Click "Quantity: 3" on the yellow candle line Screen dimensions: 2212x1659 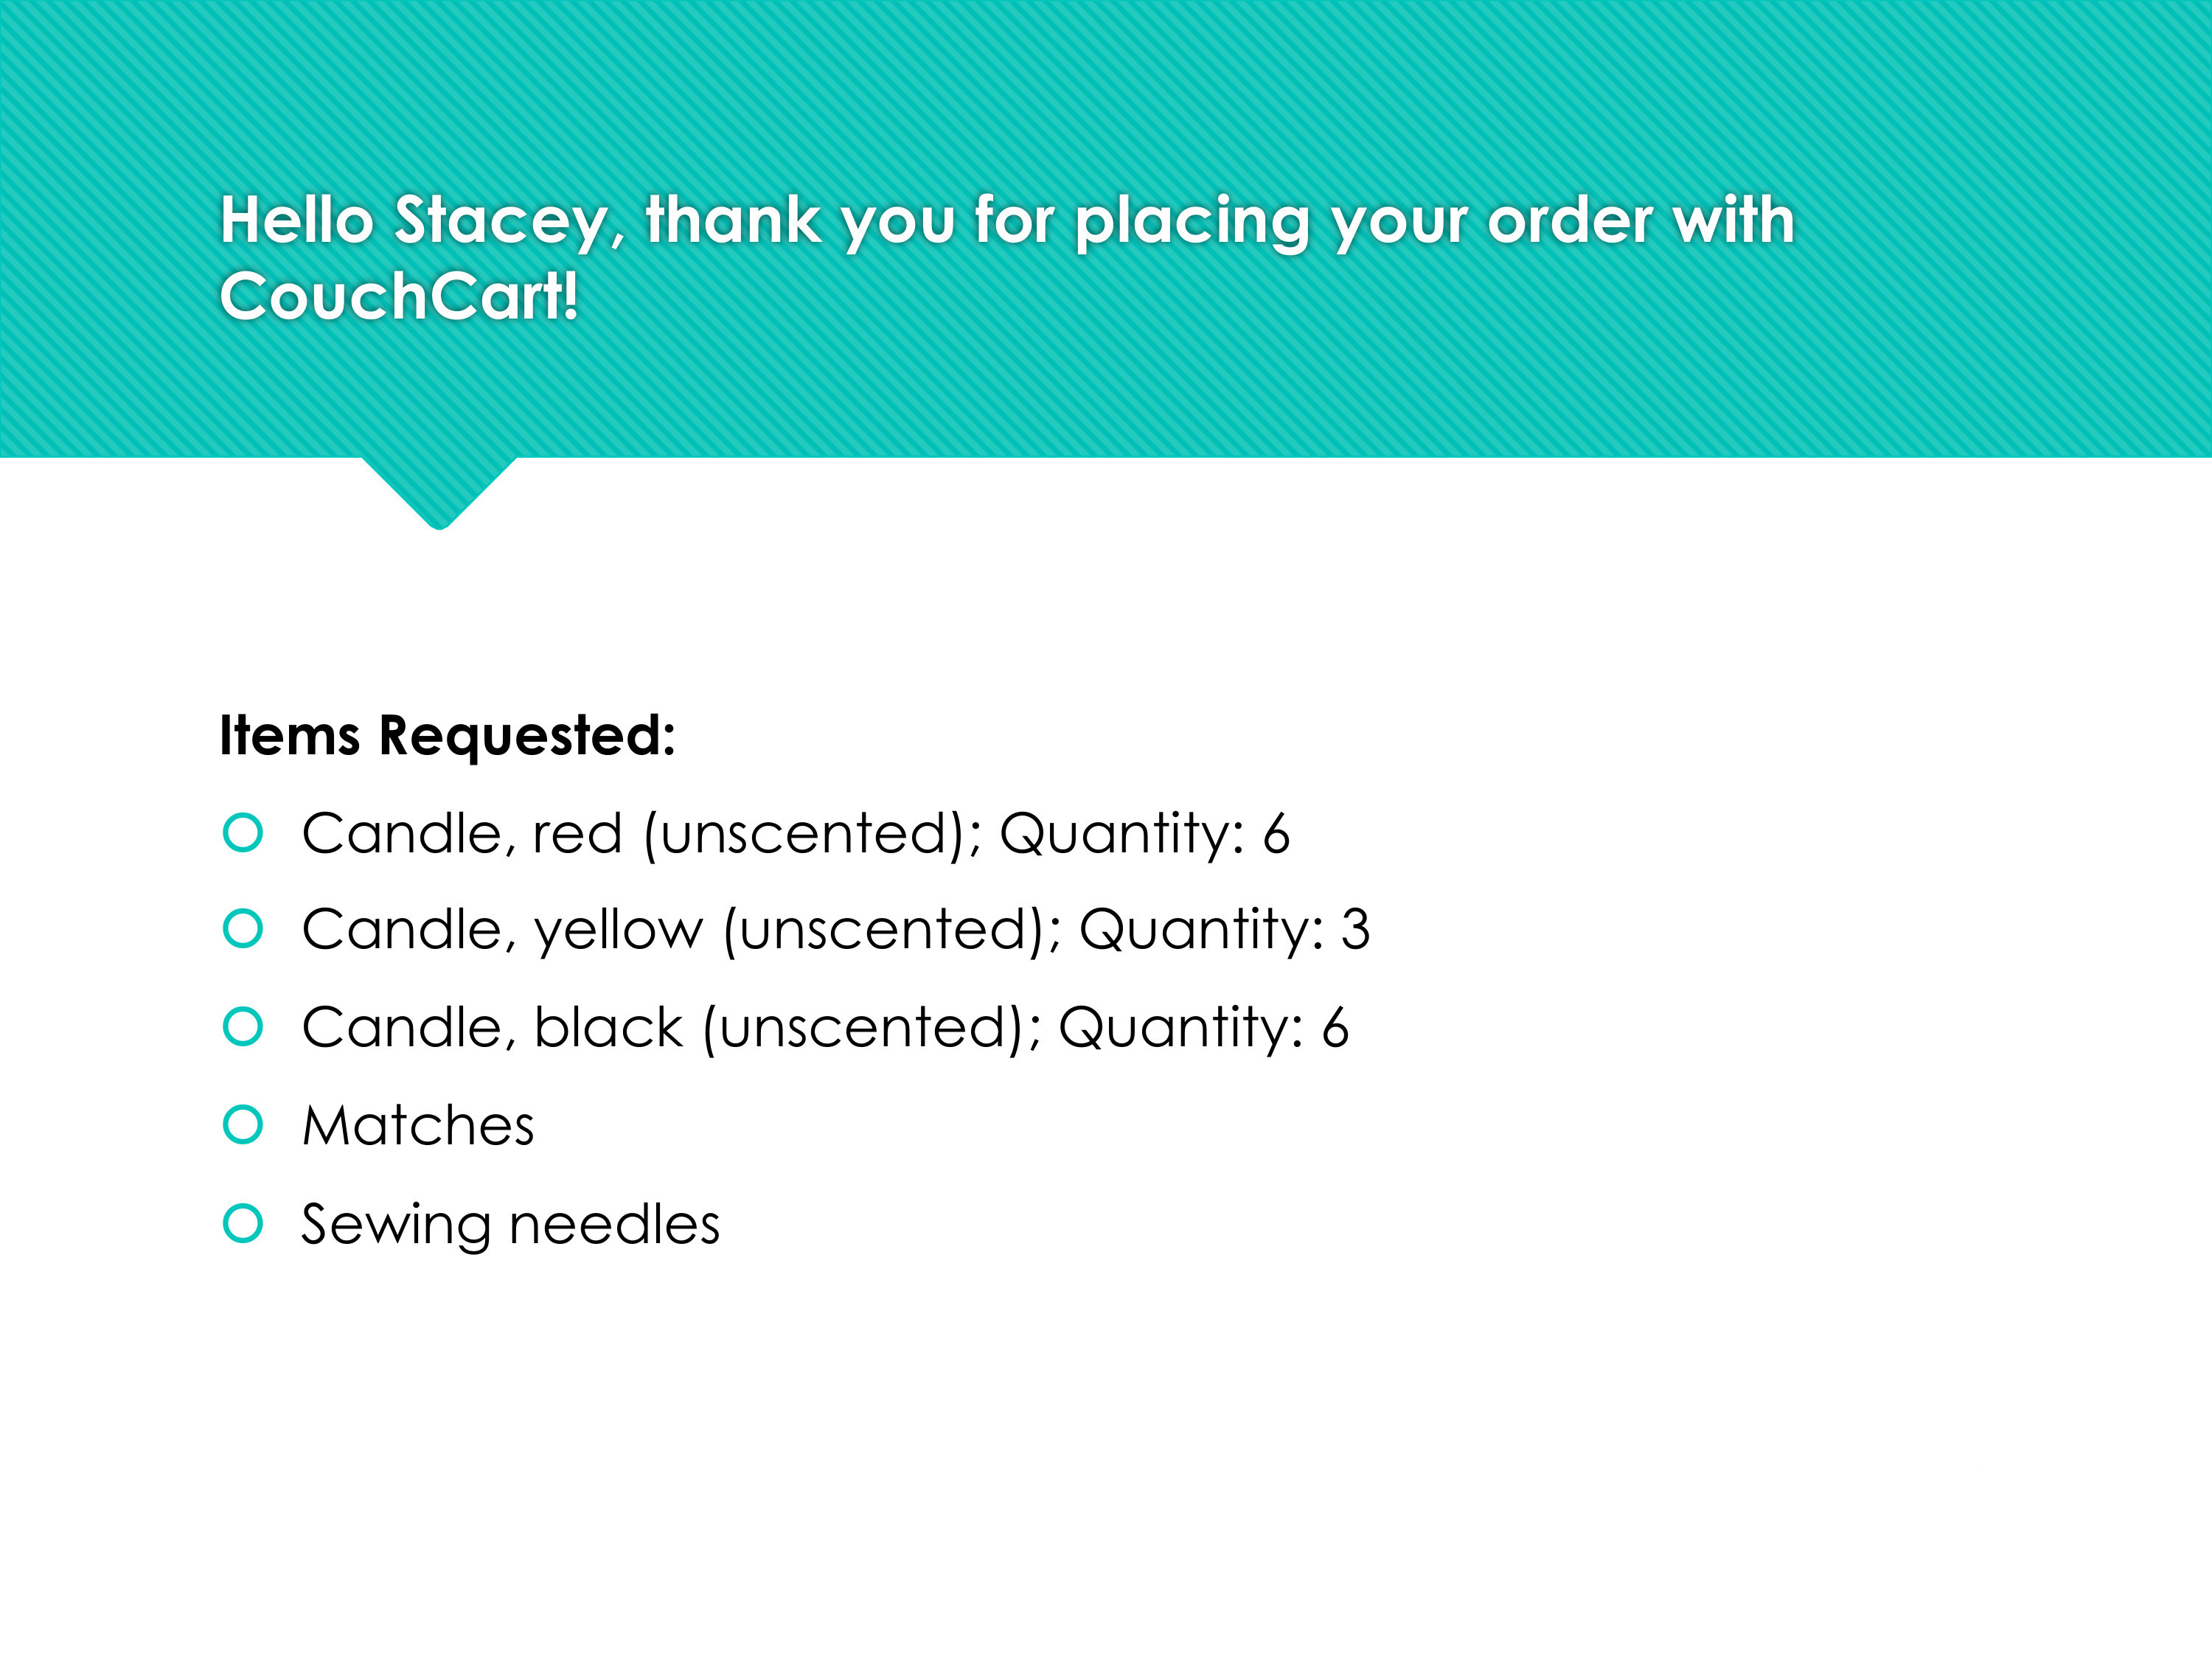[x=1224, y=930]
